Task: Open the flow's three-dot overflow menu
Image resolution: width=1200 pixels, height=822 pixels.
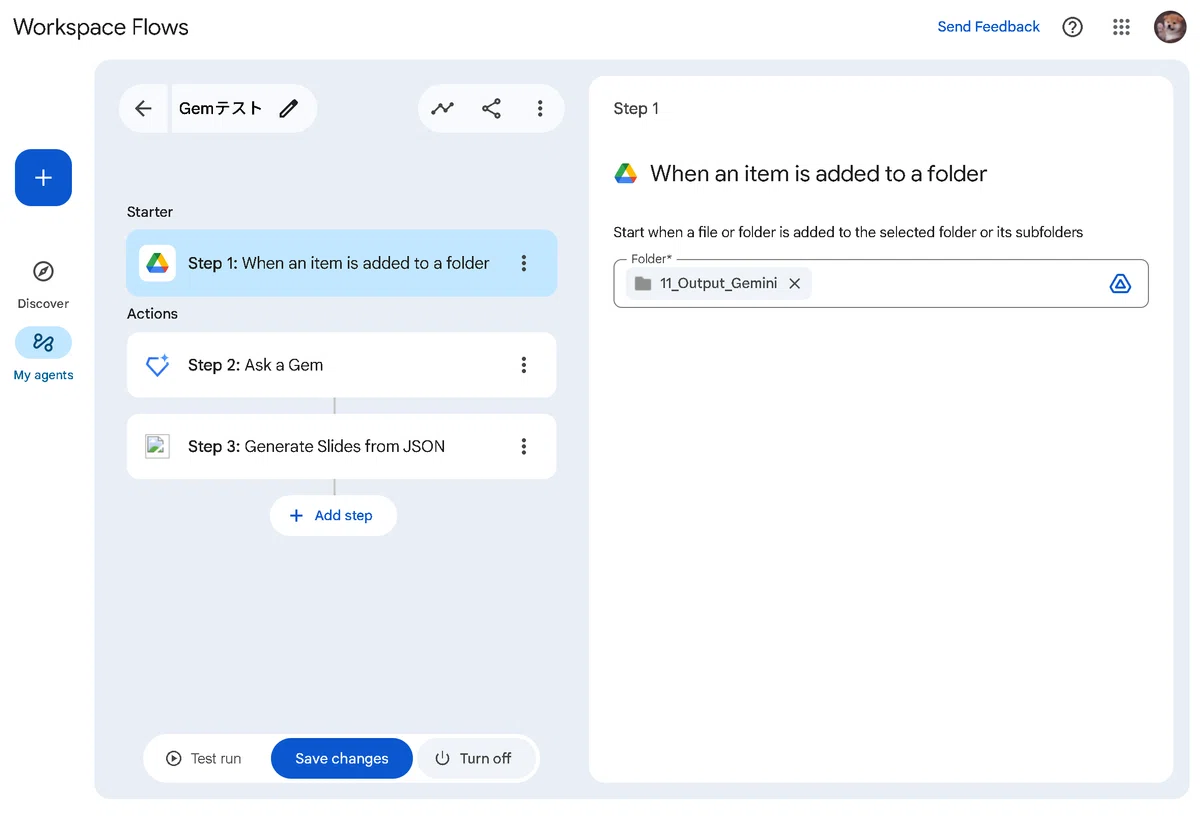Action: point(540,109)
